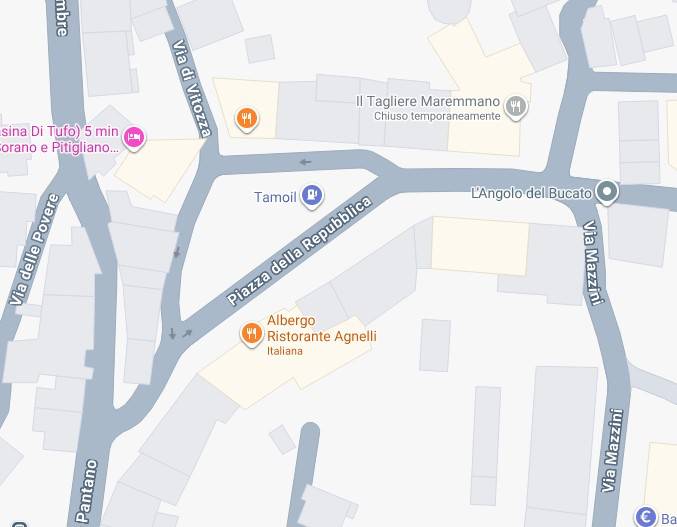The width and height of the screenshot is (677, 527).
Task: Click the Albergo Ristorante Agnelli label
Action: tap(322, 328)
